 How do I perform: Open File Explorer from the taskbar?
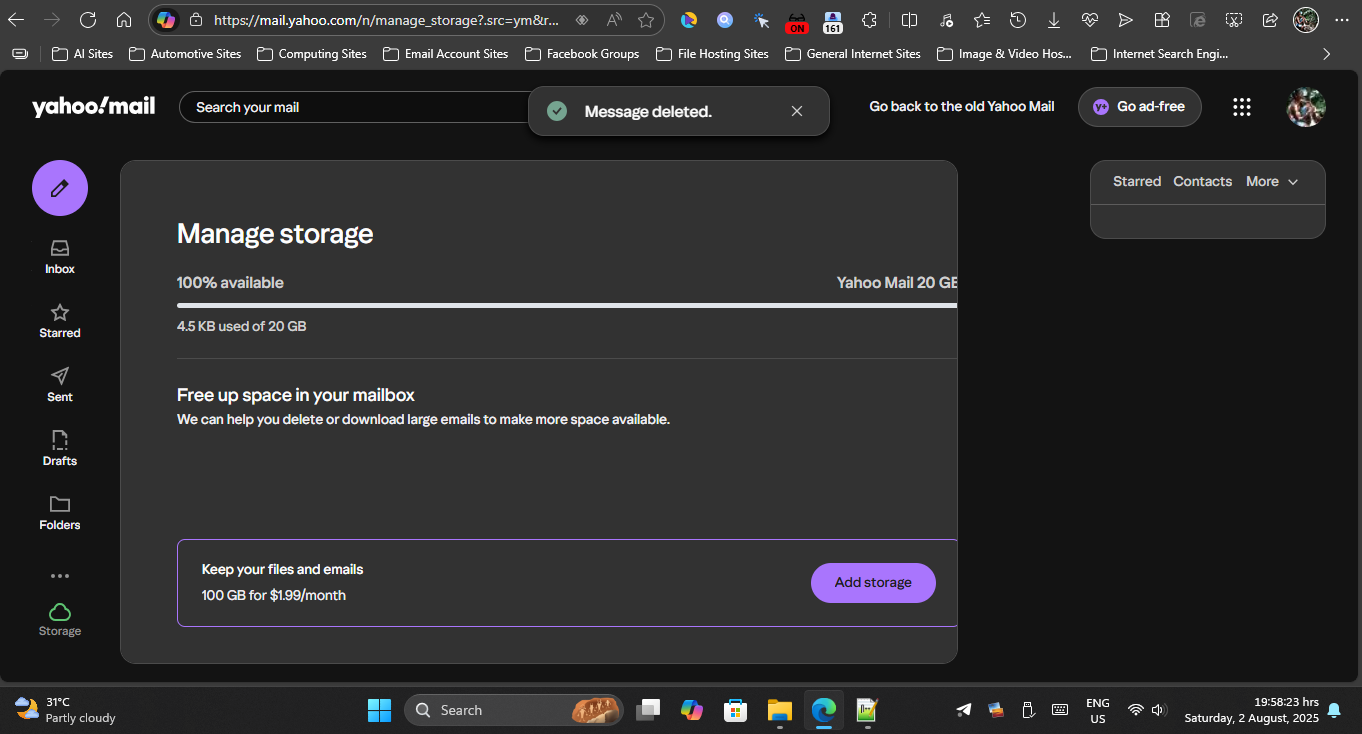780,710
